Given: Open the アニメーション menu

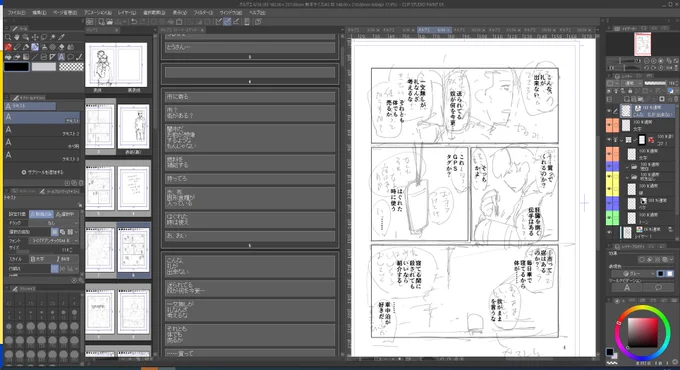Looking at the screenshot, I should [x=98, y=13].
